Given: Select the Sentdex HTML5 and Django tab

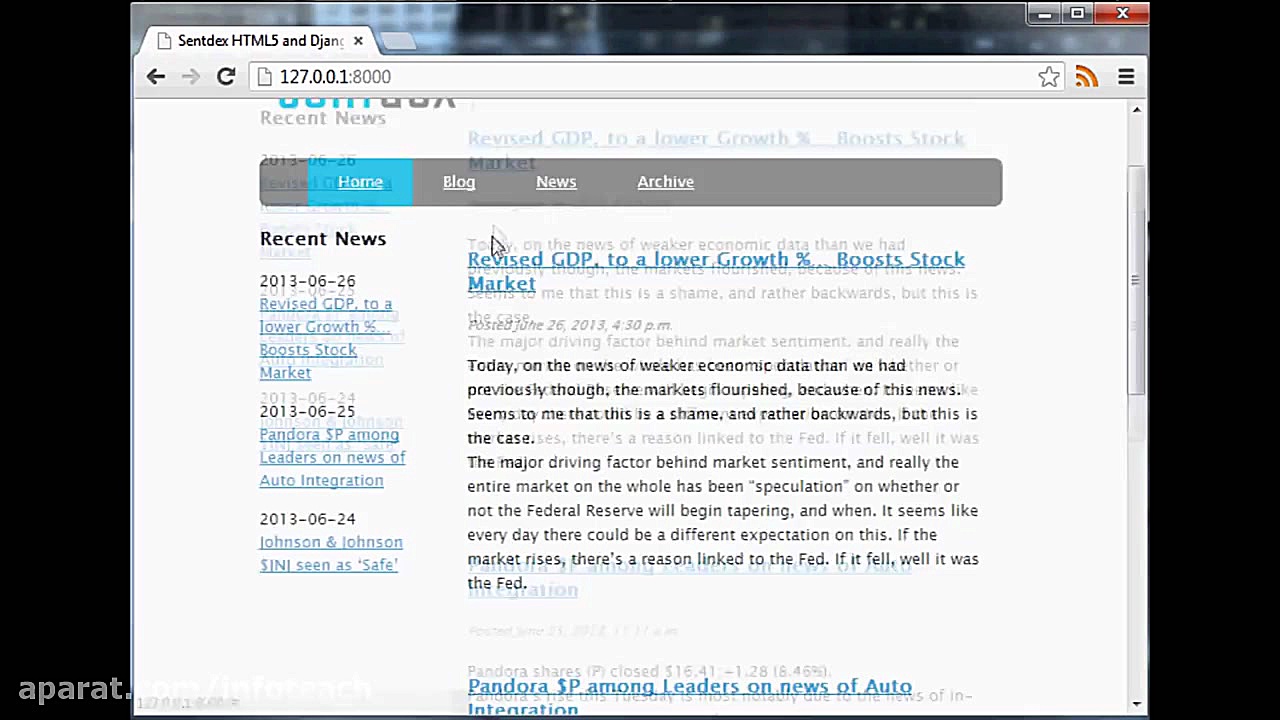Looking at the screenshot, I should 260,41.
